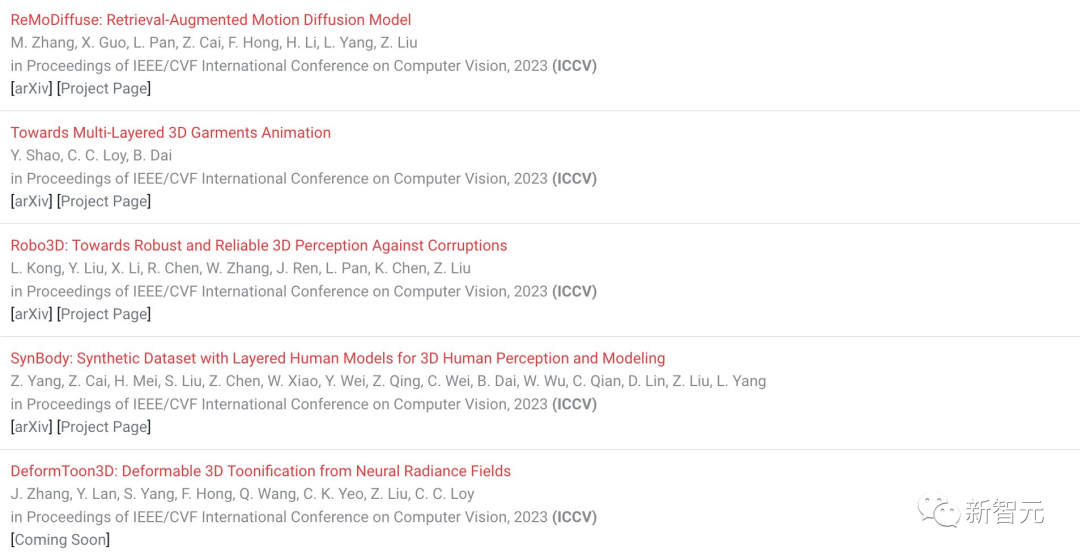Open arXiv link for ReMoDiffuse
This screenshot has height=559, width=1080.
(x=32, y=88)
